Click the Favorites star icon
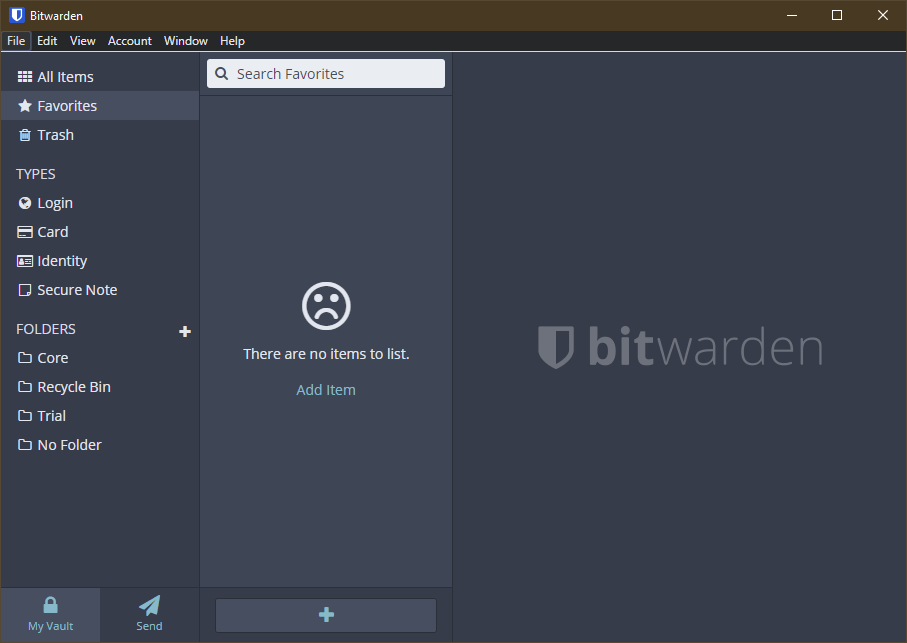 click(25, 106)
